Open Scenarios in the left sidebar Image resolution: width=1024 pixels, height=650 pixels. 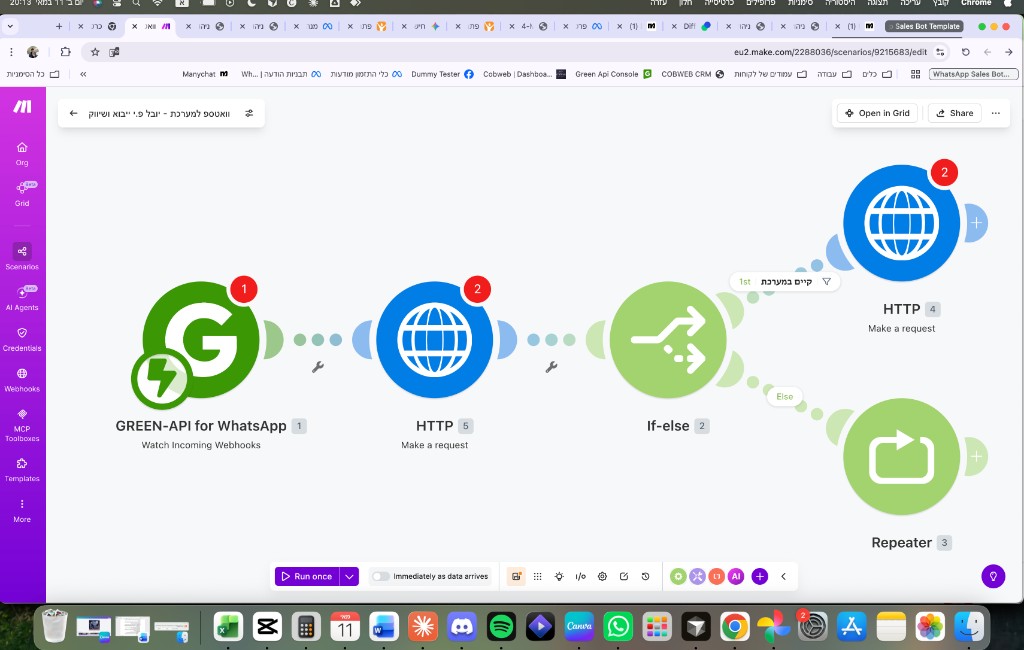tap(22, 256)
